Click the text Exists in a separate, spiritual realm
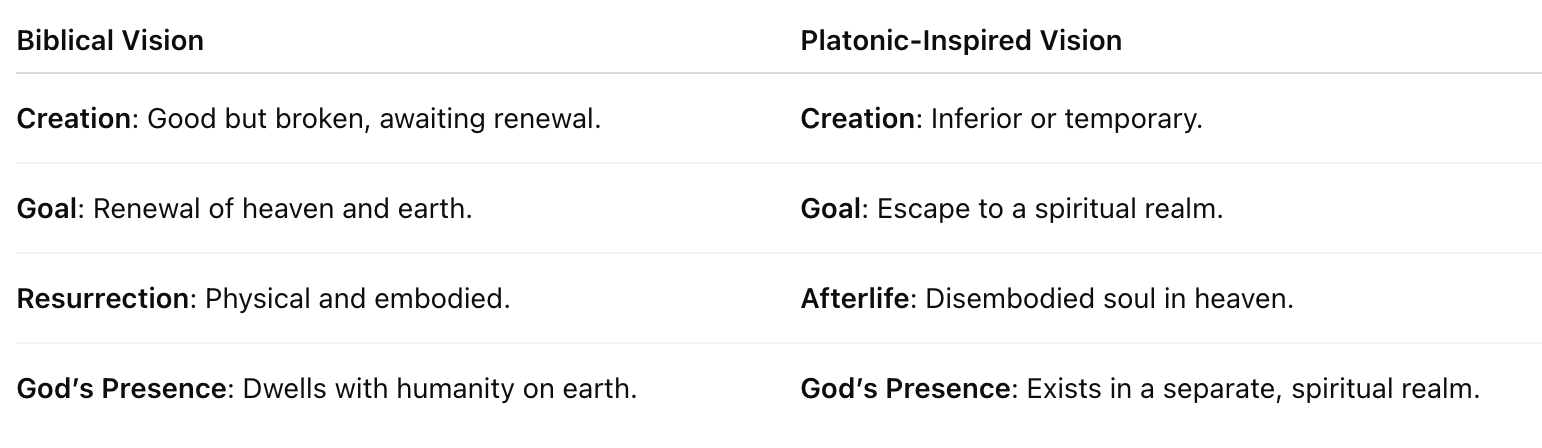 (1252, 389)
